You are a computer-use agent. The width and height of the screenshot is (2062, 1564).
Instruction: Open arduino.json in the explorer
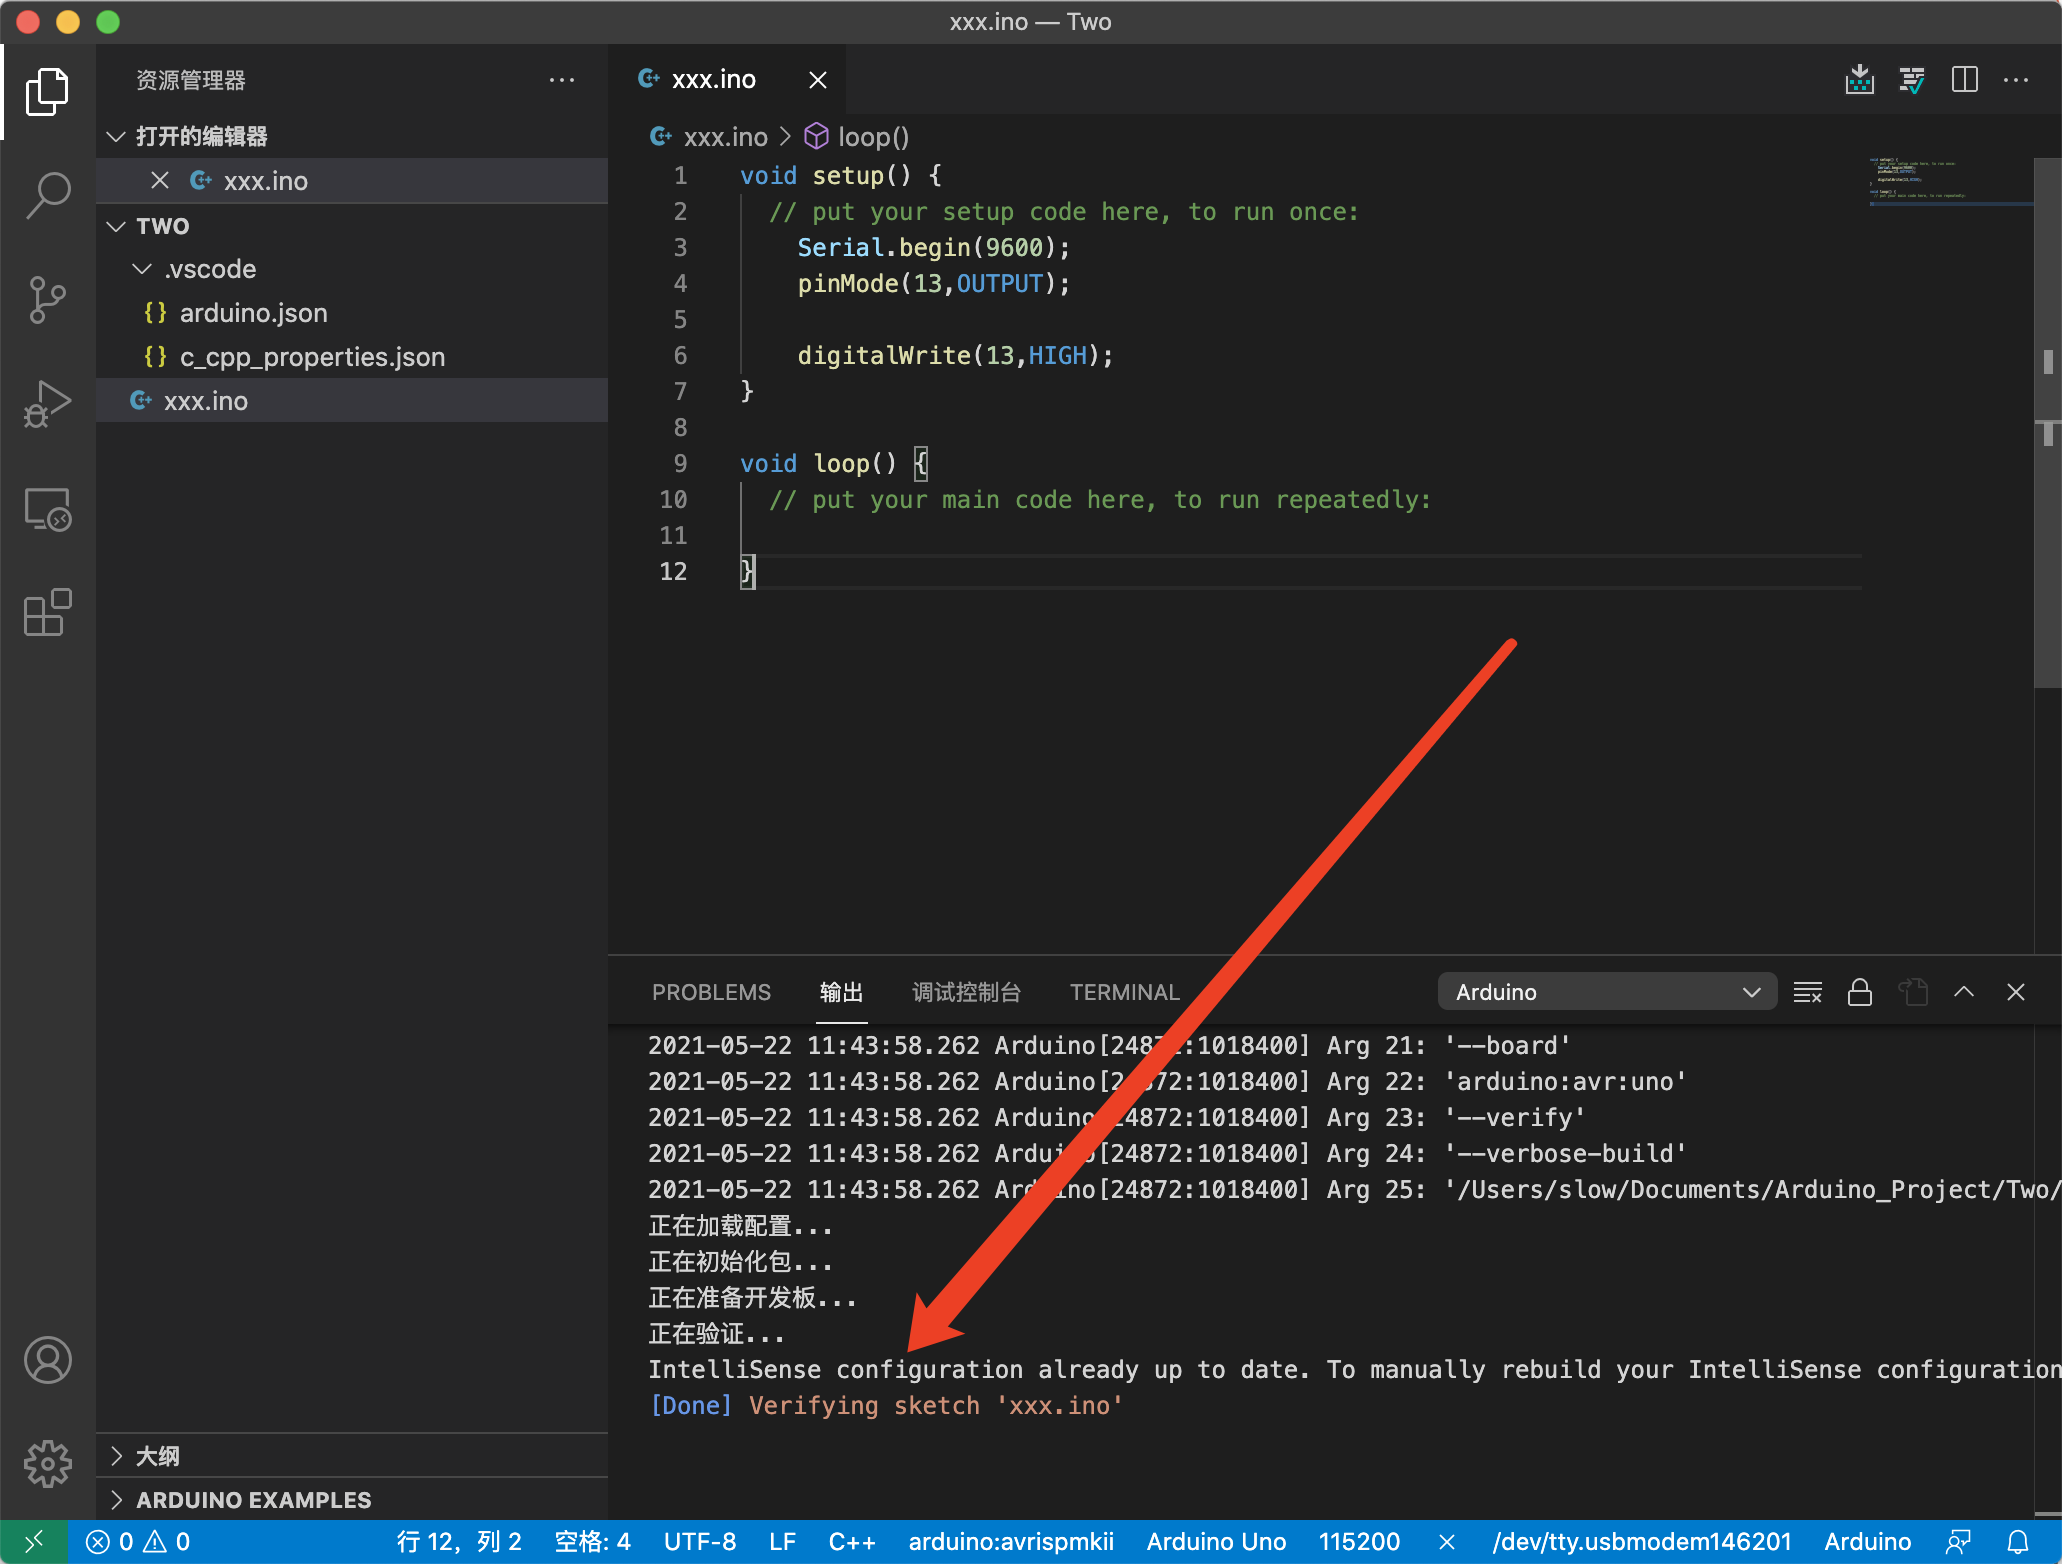[253, 313]
